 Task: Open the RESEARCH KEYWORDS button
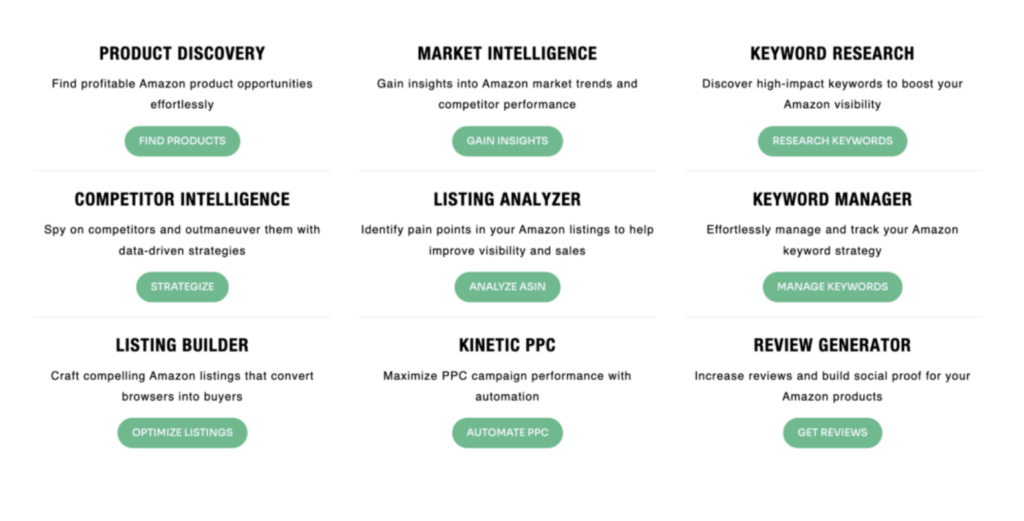832,141
